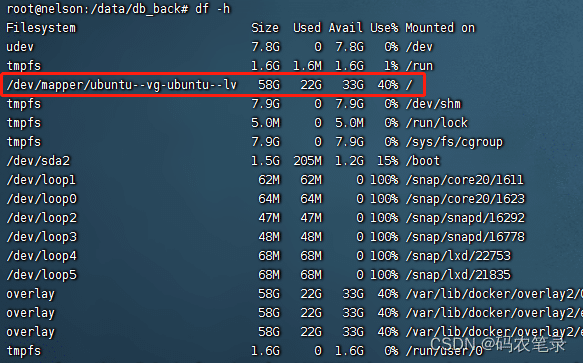Click the '/sys/fs/cgroup' mount point
This screenshot has width=583, height=363.
tap(454, 142)
